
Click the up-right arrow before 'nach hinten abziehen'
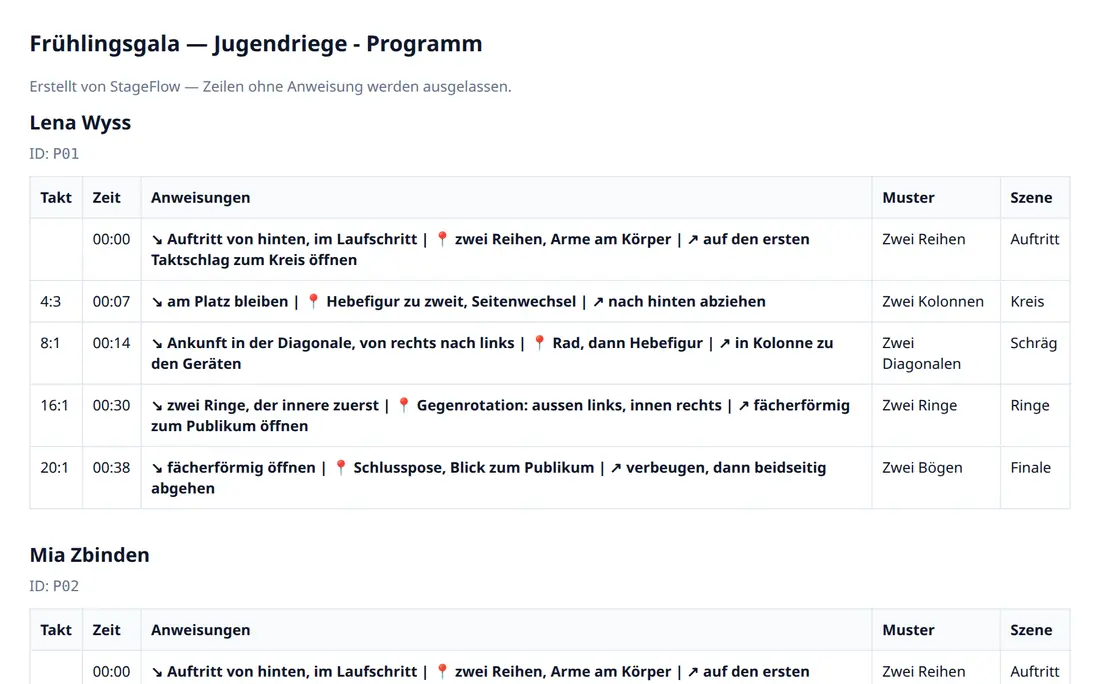[x=598, y=302]
